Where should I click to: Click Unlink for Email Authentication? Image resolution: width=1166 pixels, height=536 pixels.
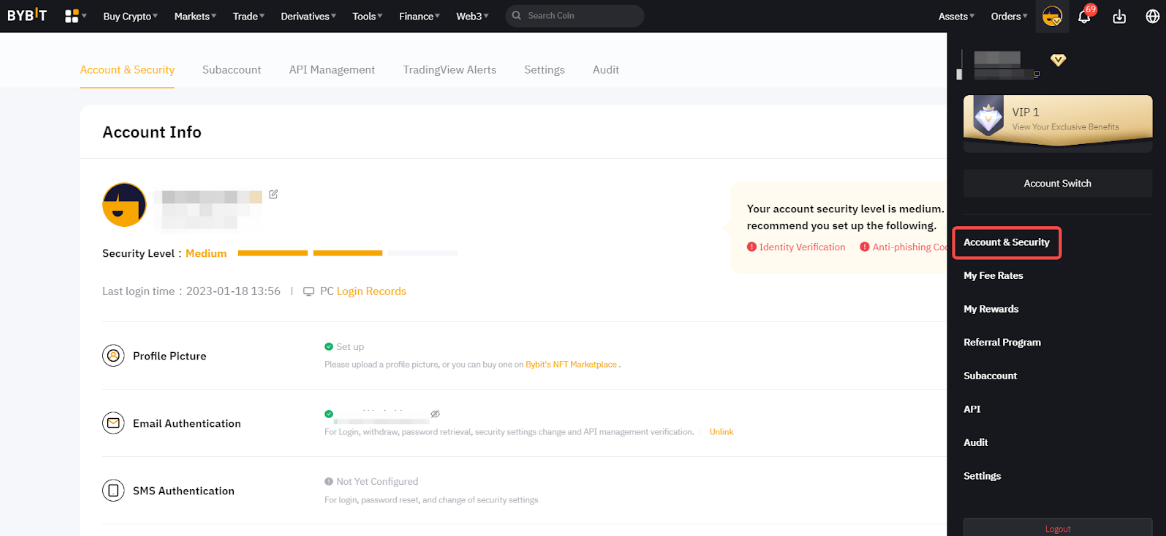(x=721, y=432)
